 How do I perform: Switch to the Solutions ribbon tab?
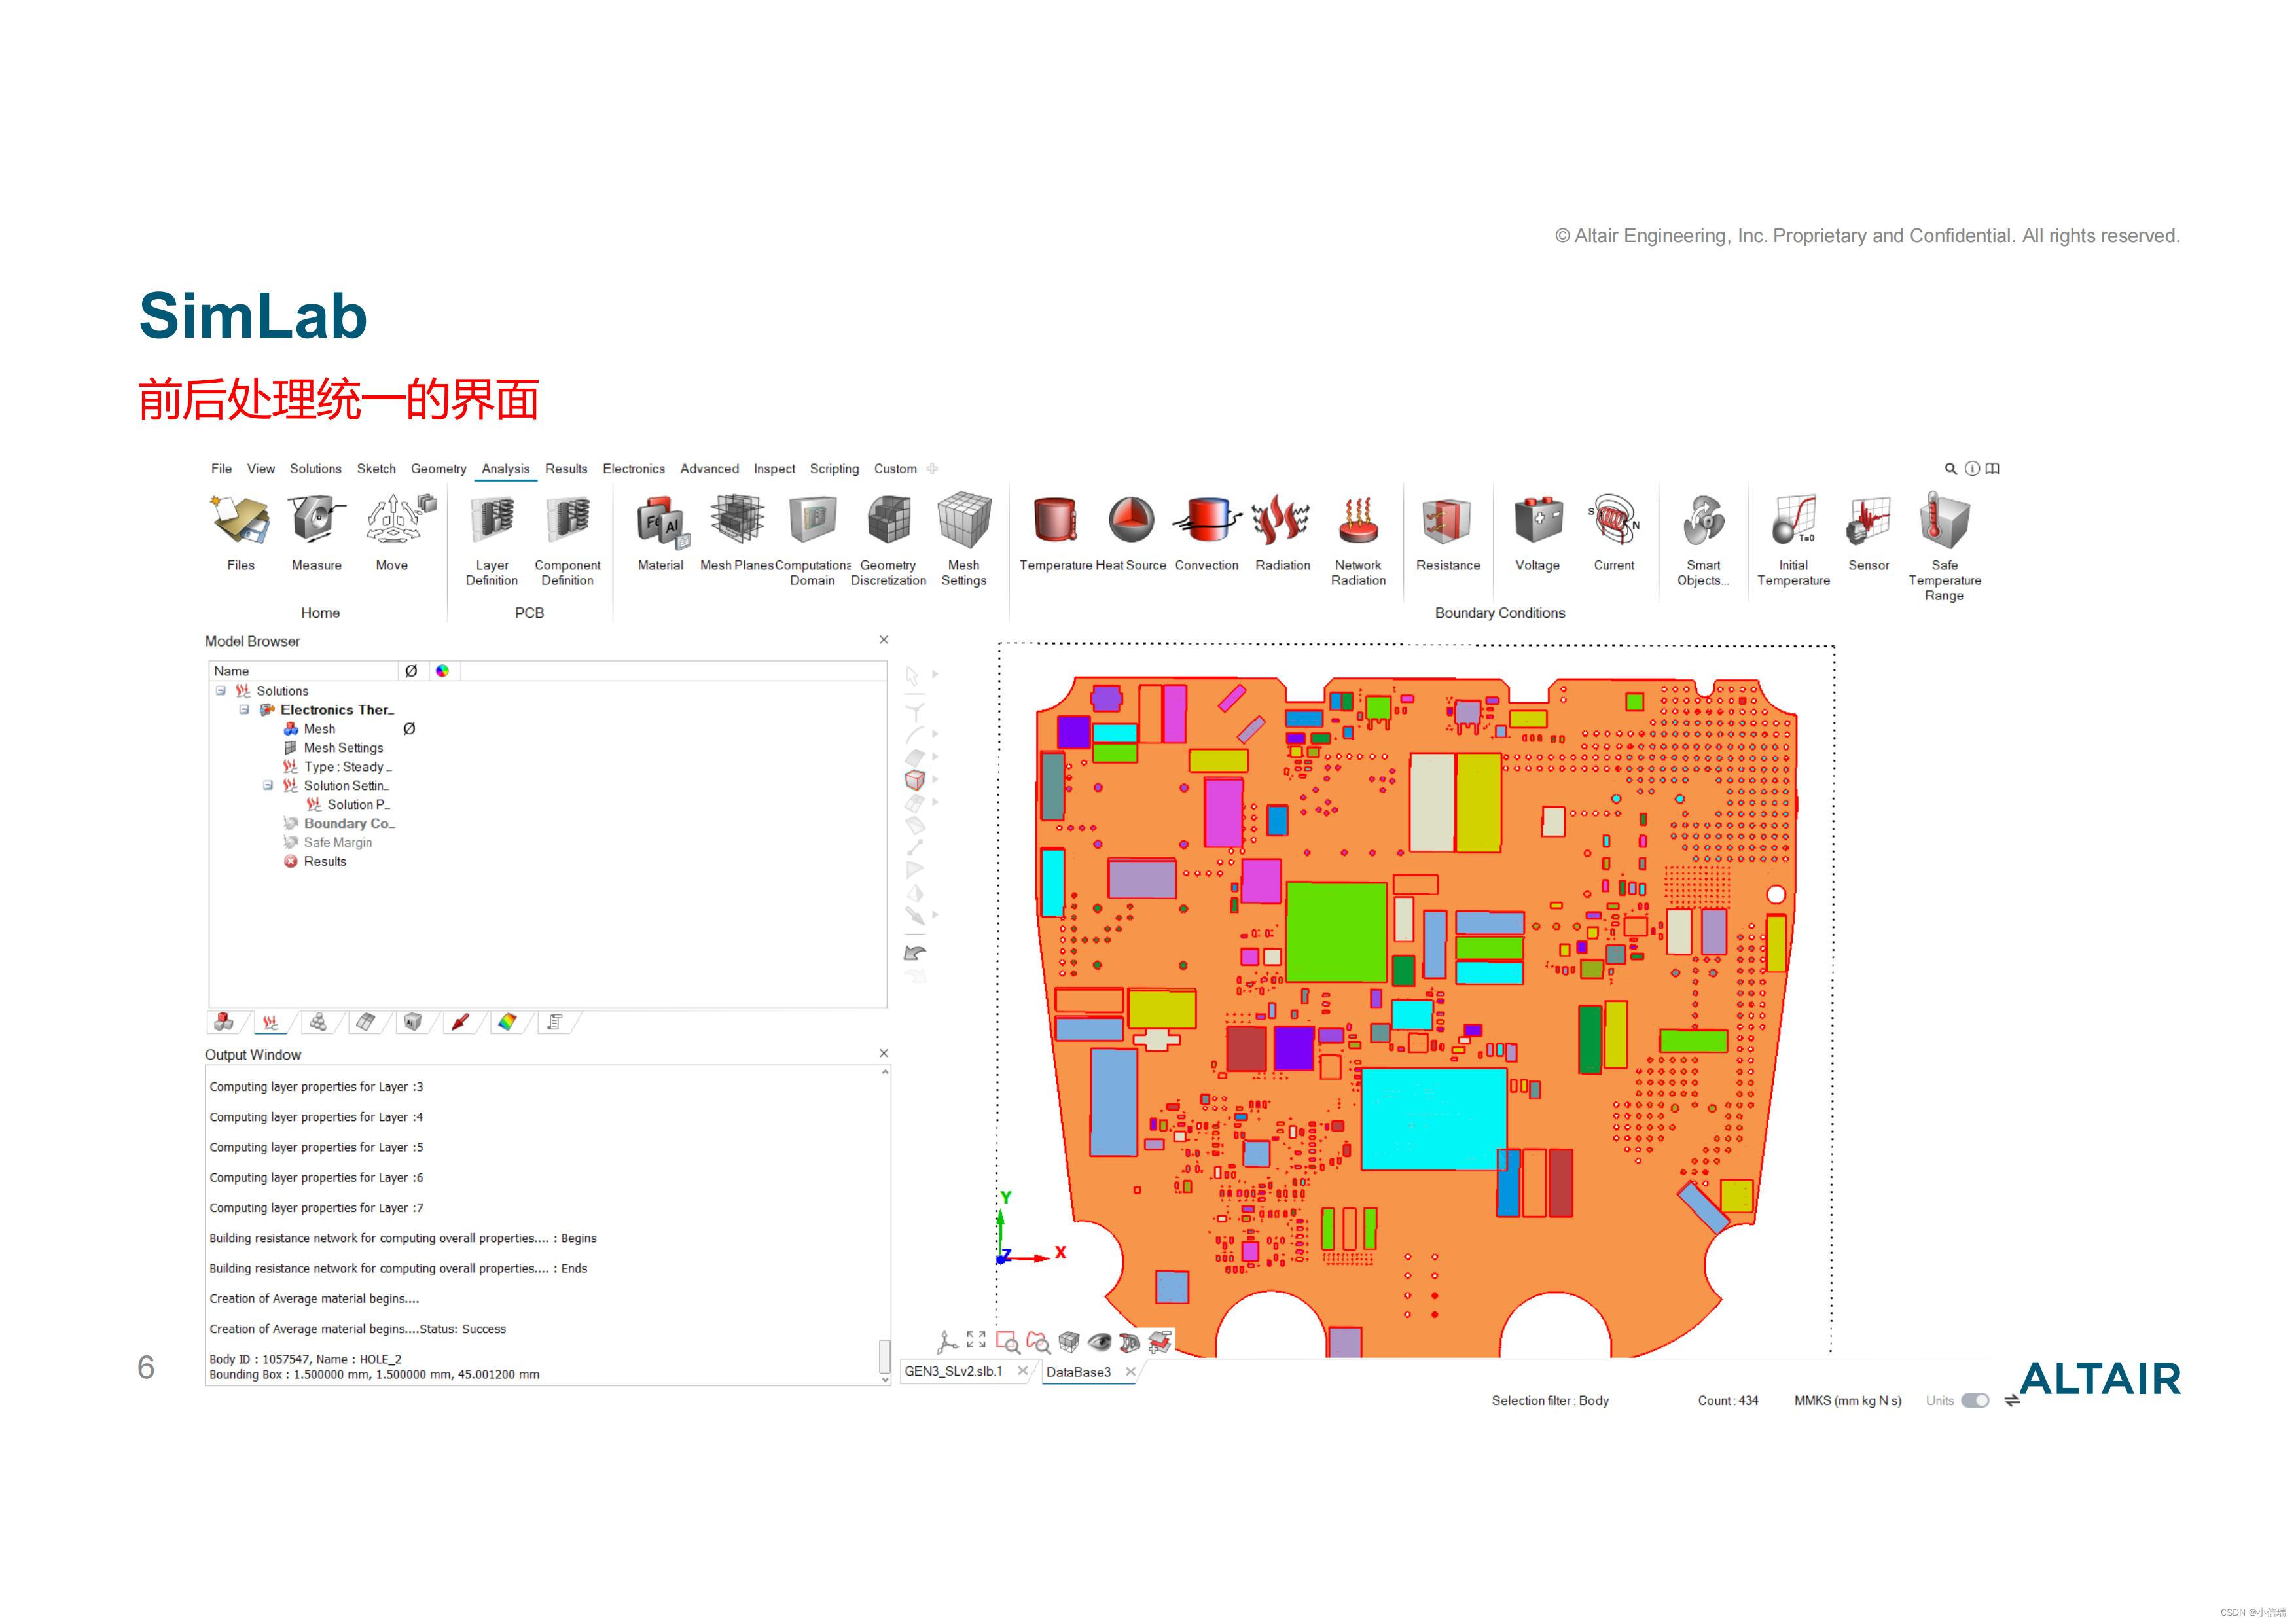click(x=316, y=468)
